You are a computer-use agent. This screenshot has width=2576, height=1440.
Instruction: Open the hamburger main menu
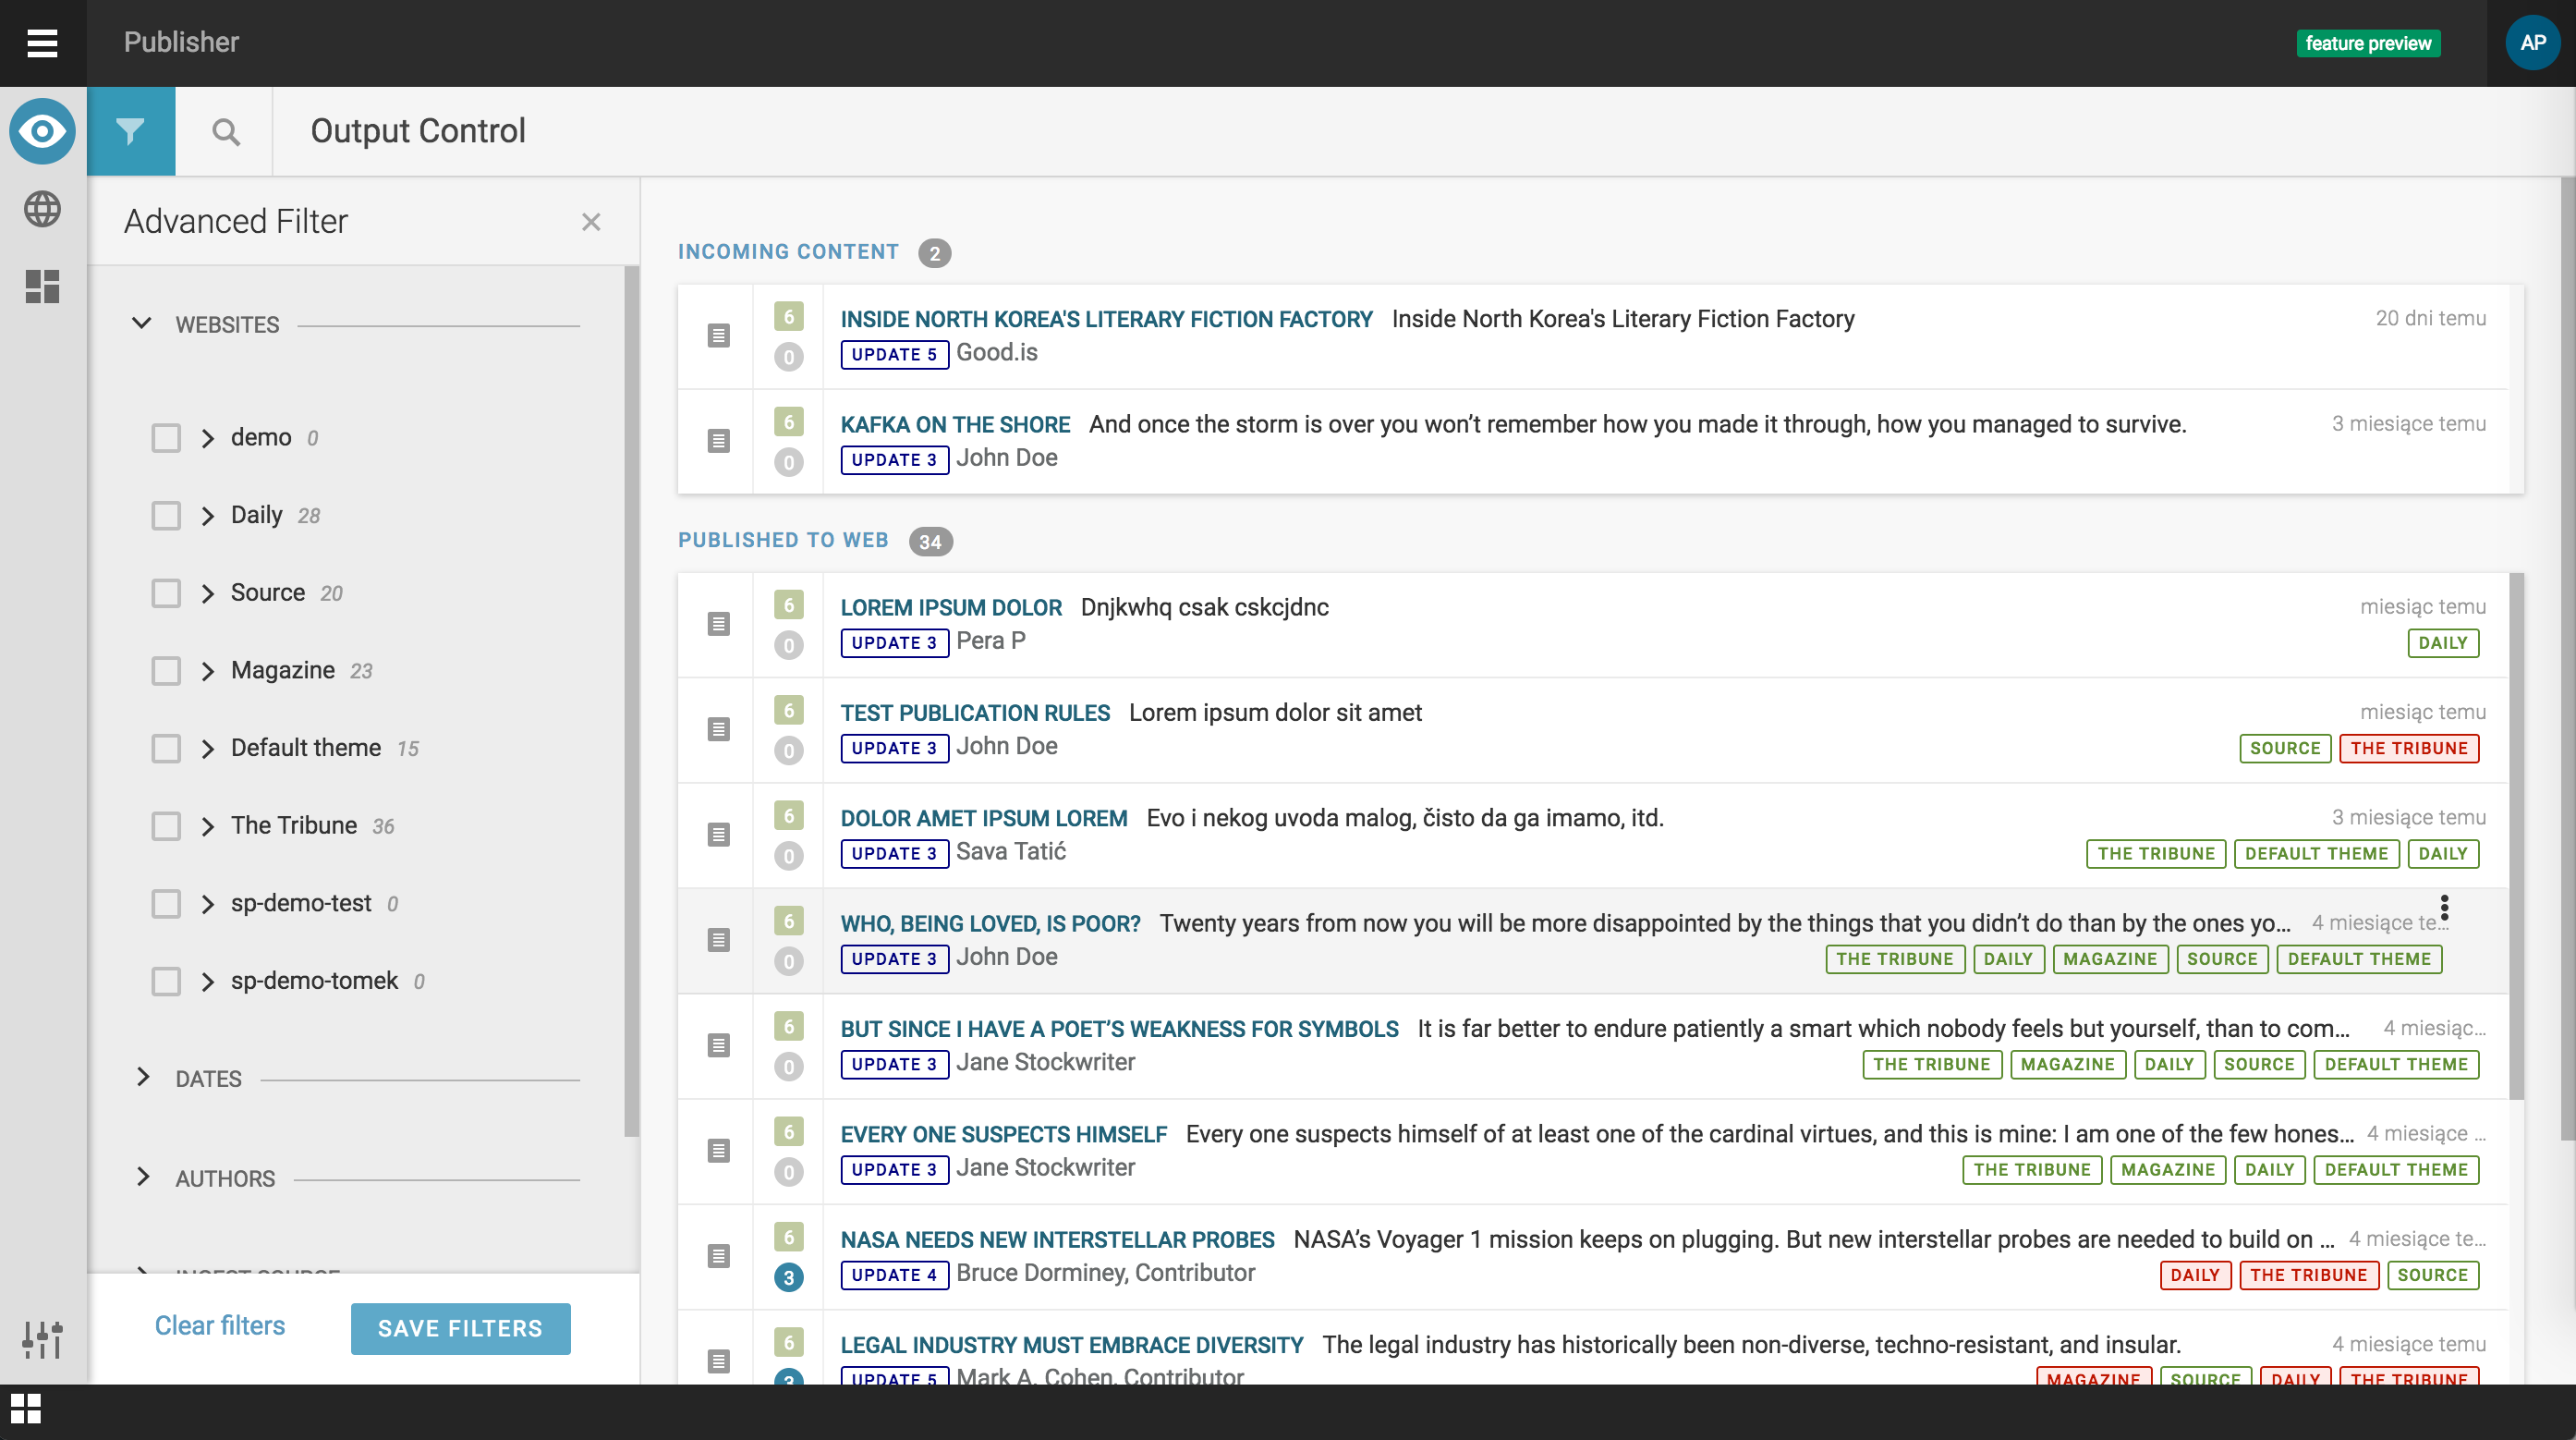tap(42, 42)
